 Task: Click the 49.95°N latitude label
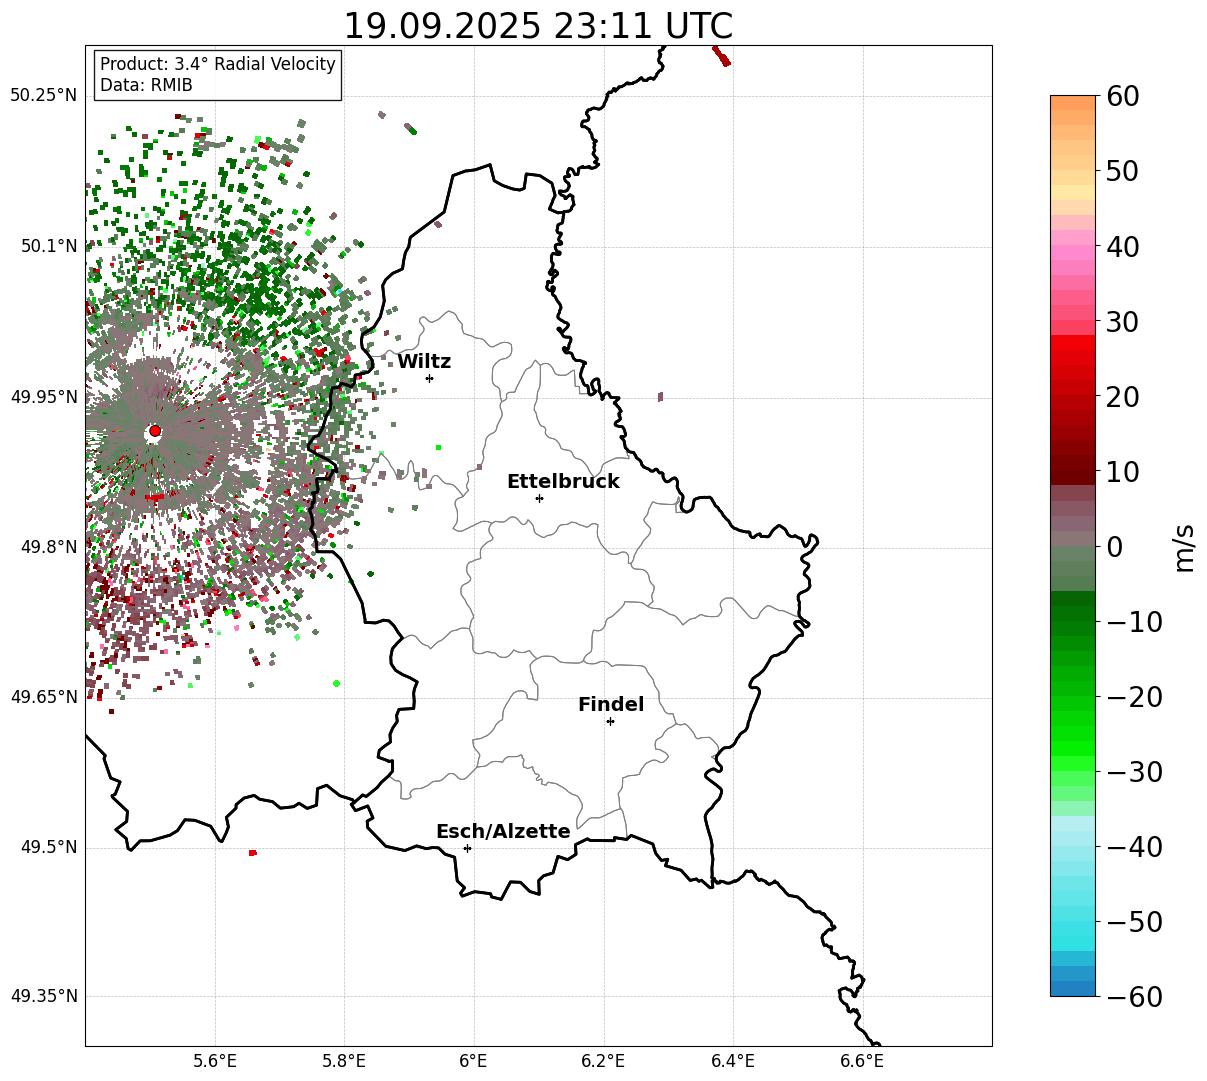coord(43,397)
